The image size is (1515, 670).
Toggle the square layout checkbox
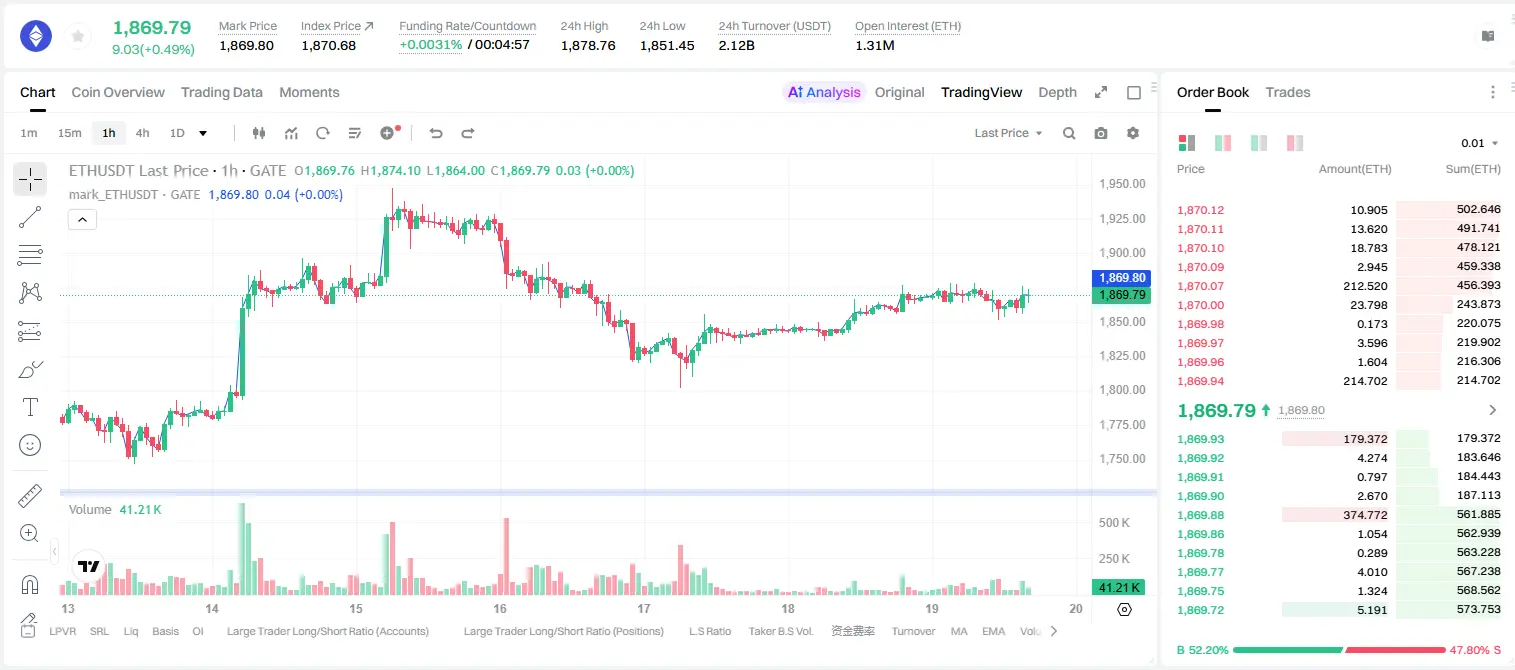(1134, 92)
